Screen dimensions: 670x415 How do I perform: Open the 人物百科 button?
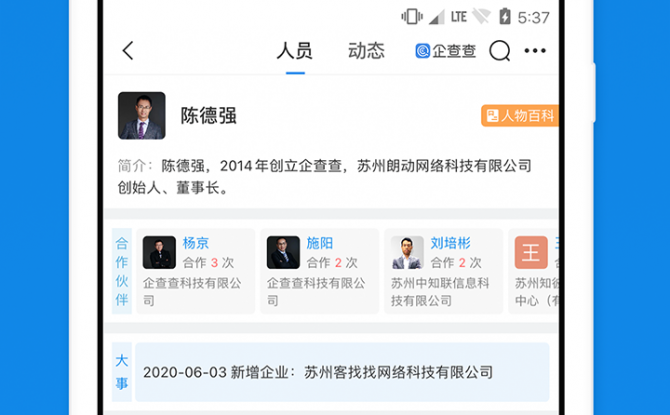click(520, 115)
